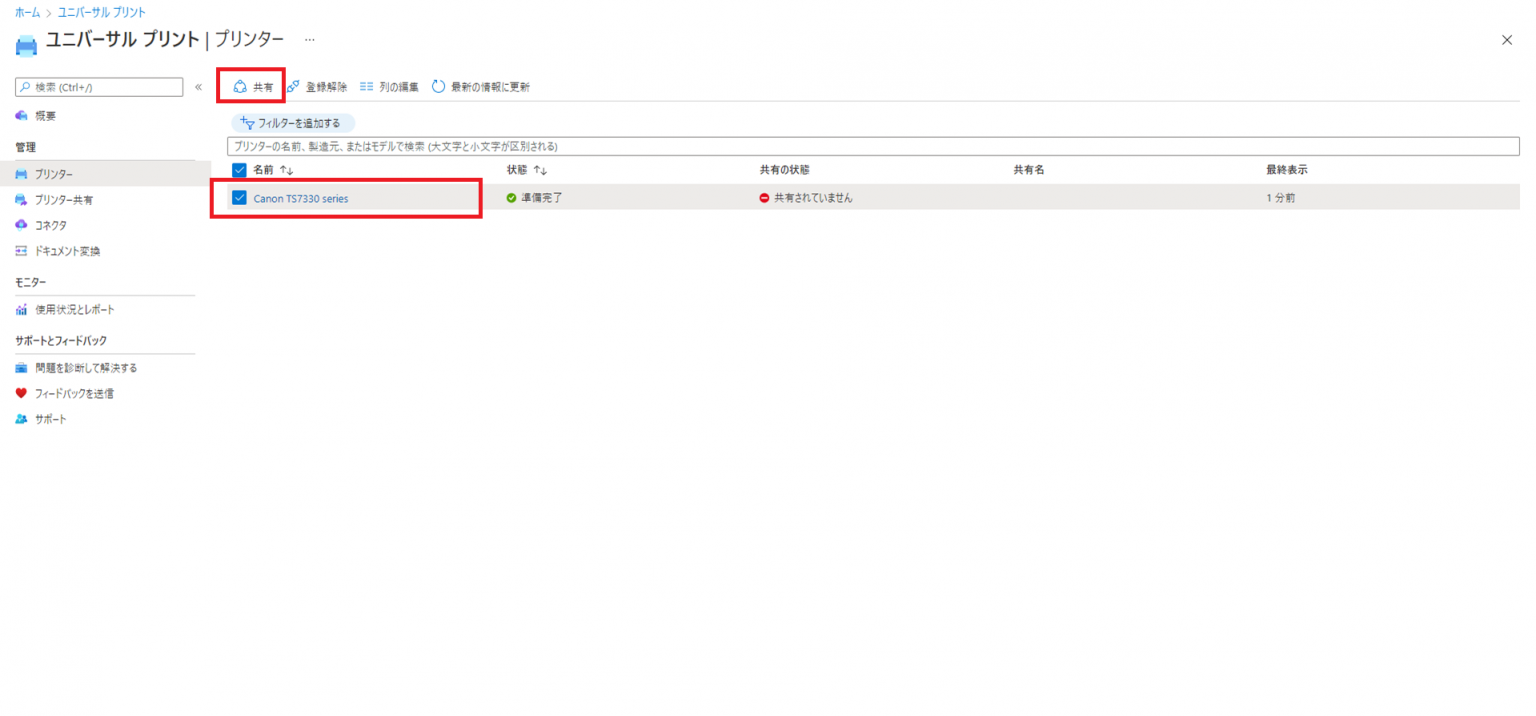The height and width of the screenshot is (716, 1536).
Task: Open 問題を診断して解決する menu item
Action: [x=86, y=368]
